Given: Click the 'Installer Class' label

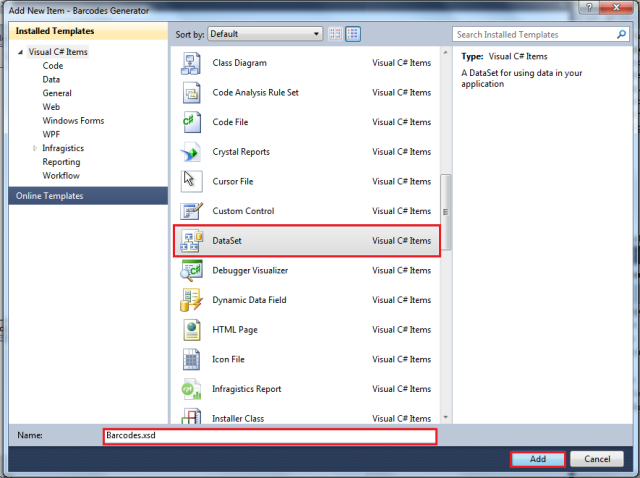Looking at the screenshot, I should coord(238,419).
